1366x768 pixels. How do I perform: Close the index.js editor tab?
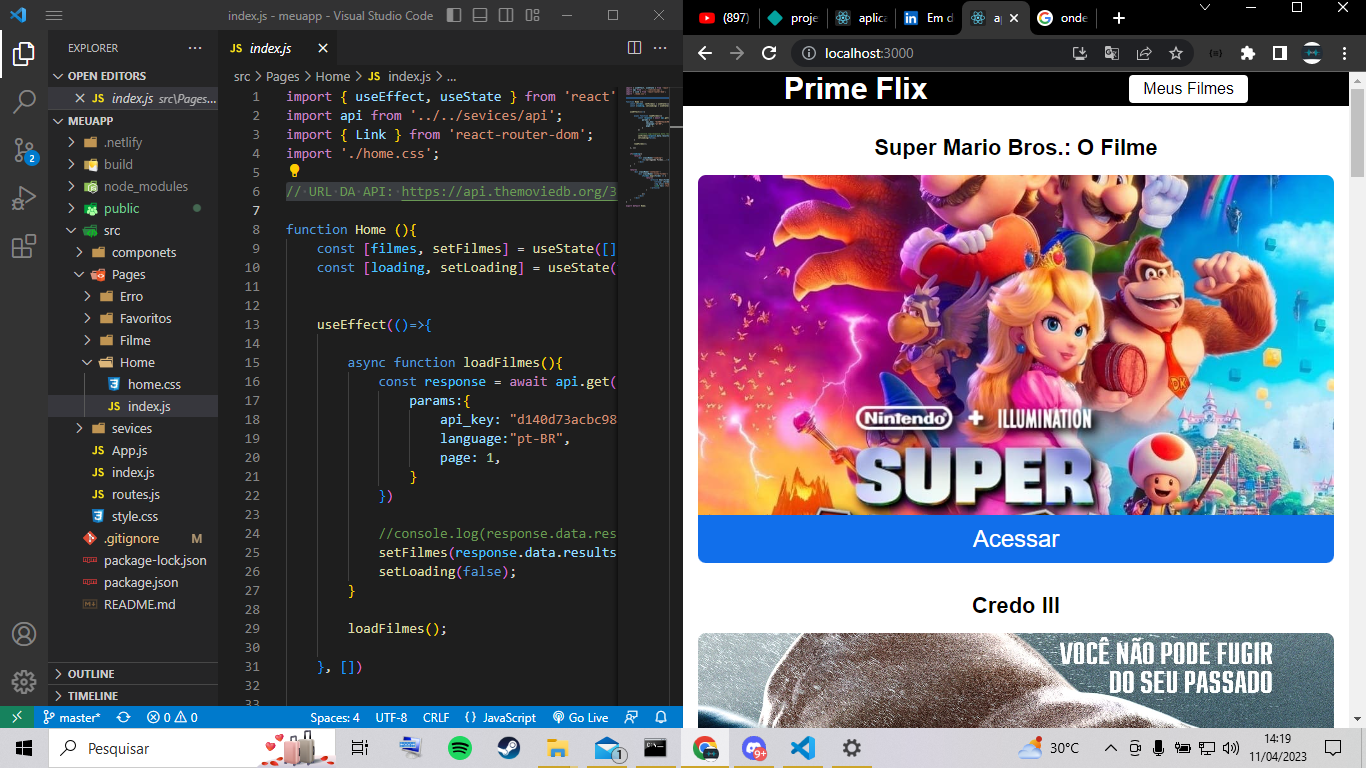tap(323, 48)
